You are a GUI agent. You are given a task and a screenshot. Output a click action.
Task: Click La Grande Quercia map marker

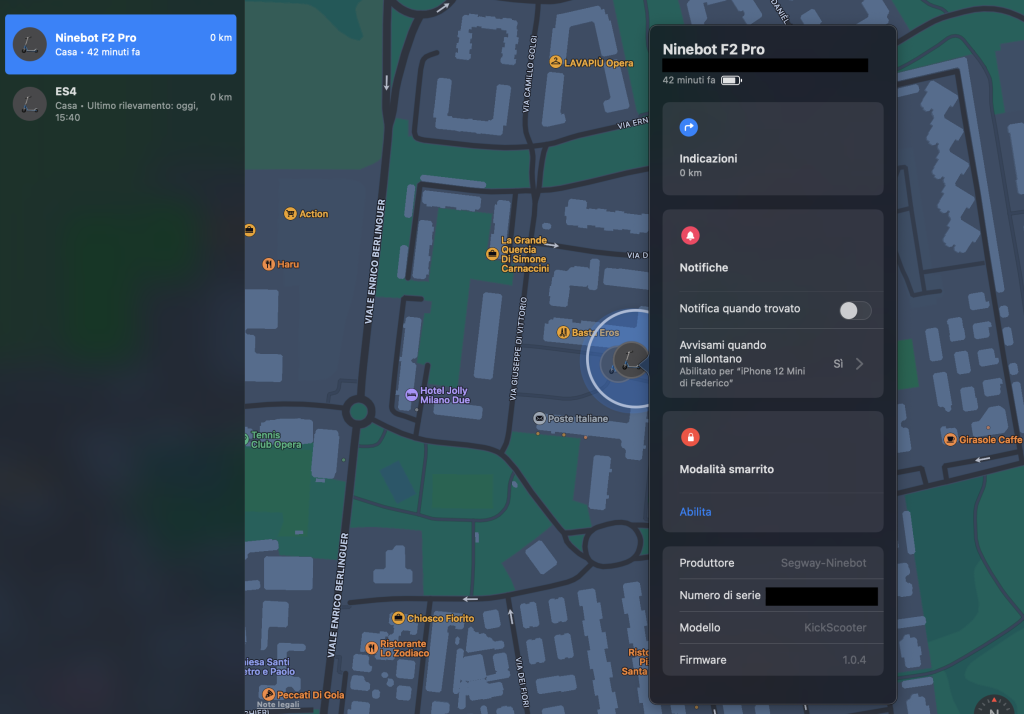point(492,254)
